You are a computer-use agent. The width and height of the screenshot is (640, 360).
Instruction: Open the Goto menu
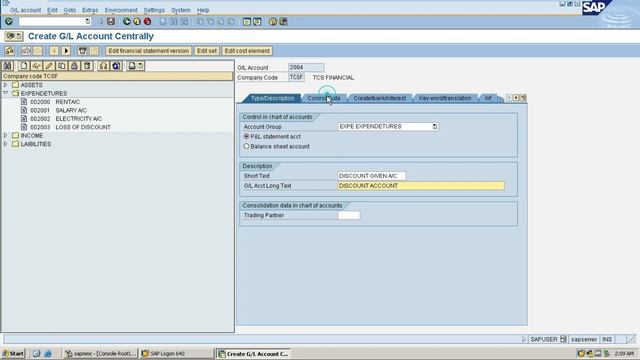tap(70, 10)
